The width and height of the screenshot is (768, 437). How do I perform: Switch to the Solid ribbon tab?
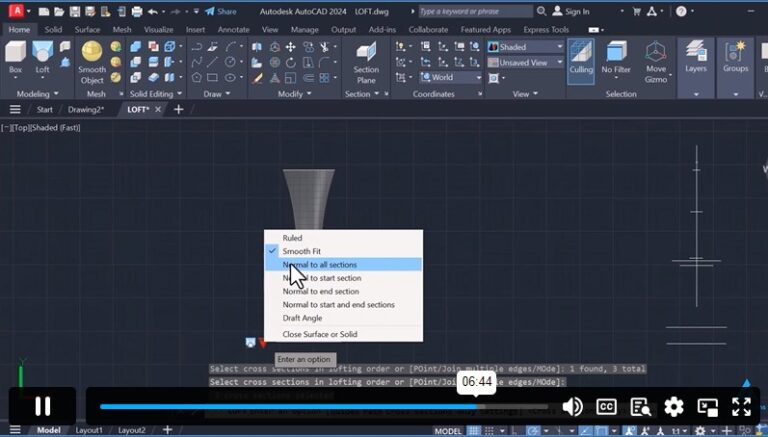point(53,29)
